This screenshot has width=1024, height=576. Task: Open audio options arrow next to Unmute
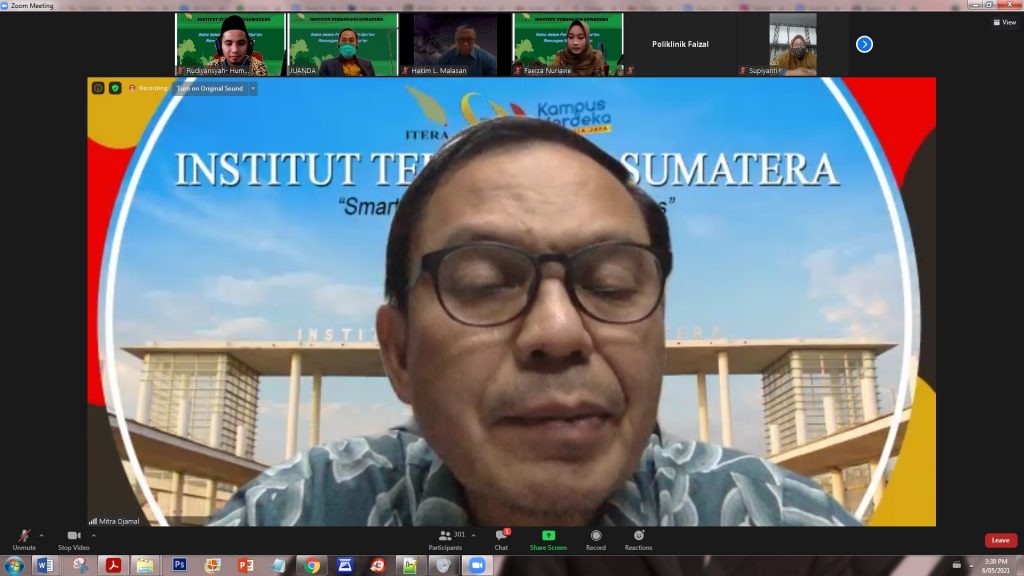tap(42, 536)
